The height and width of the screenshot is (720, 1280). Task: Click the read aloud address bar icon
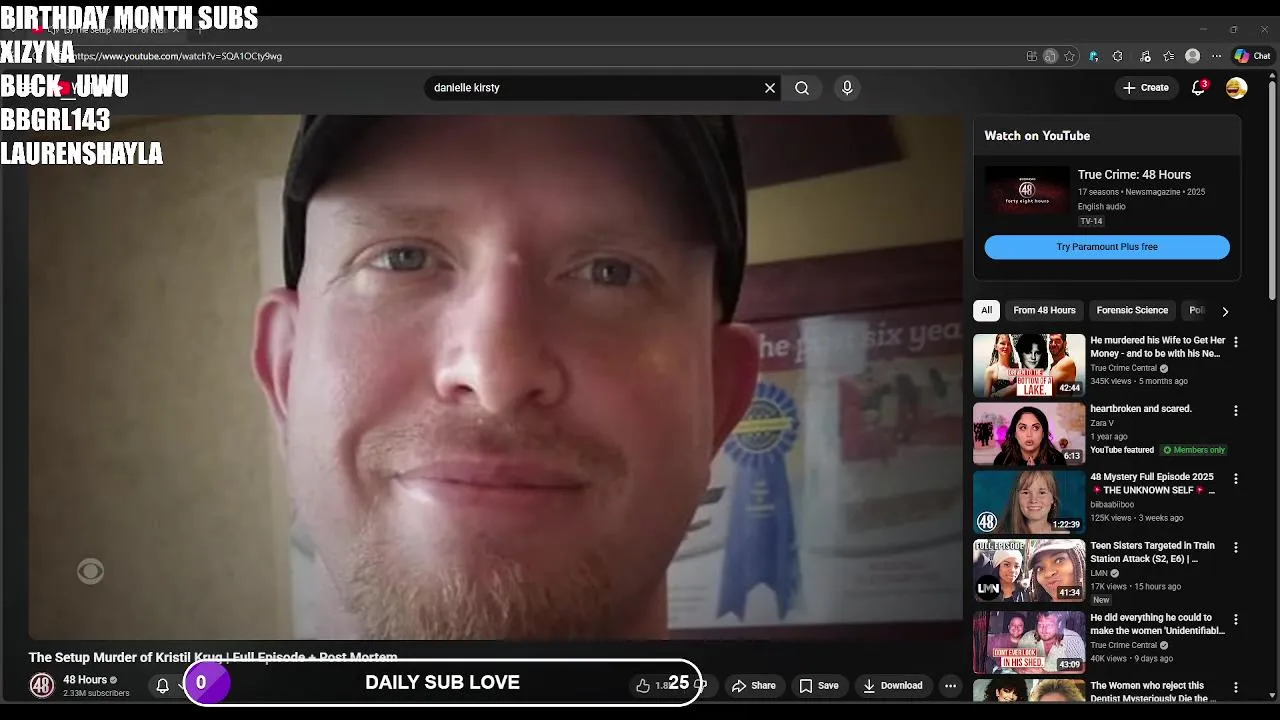(1050, 56)
